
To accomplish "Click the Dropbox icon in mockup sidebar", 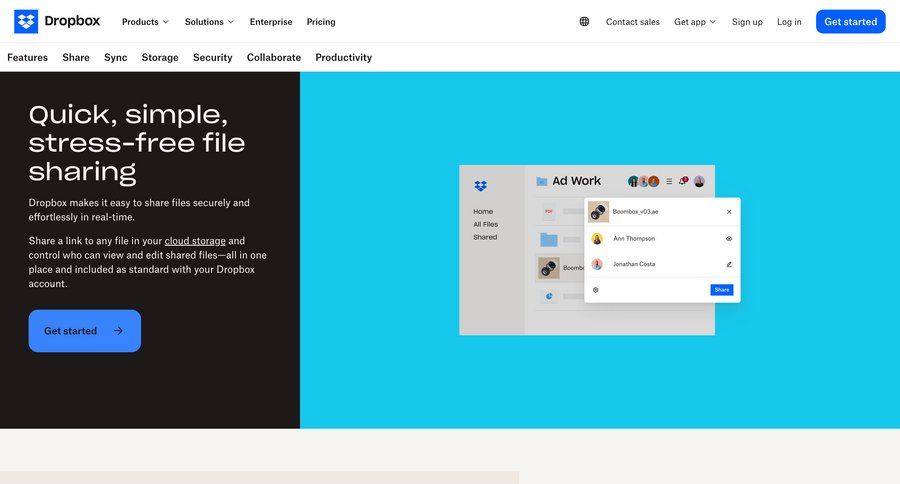I will click(480, 185).
